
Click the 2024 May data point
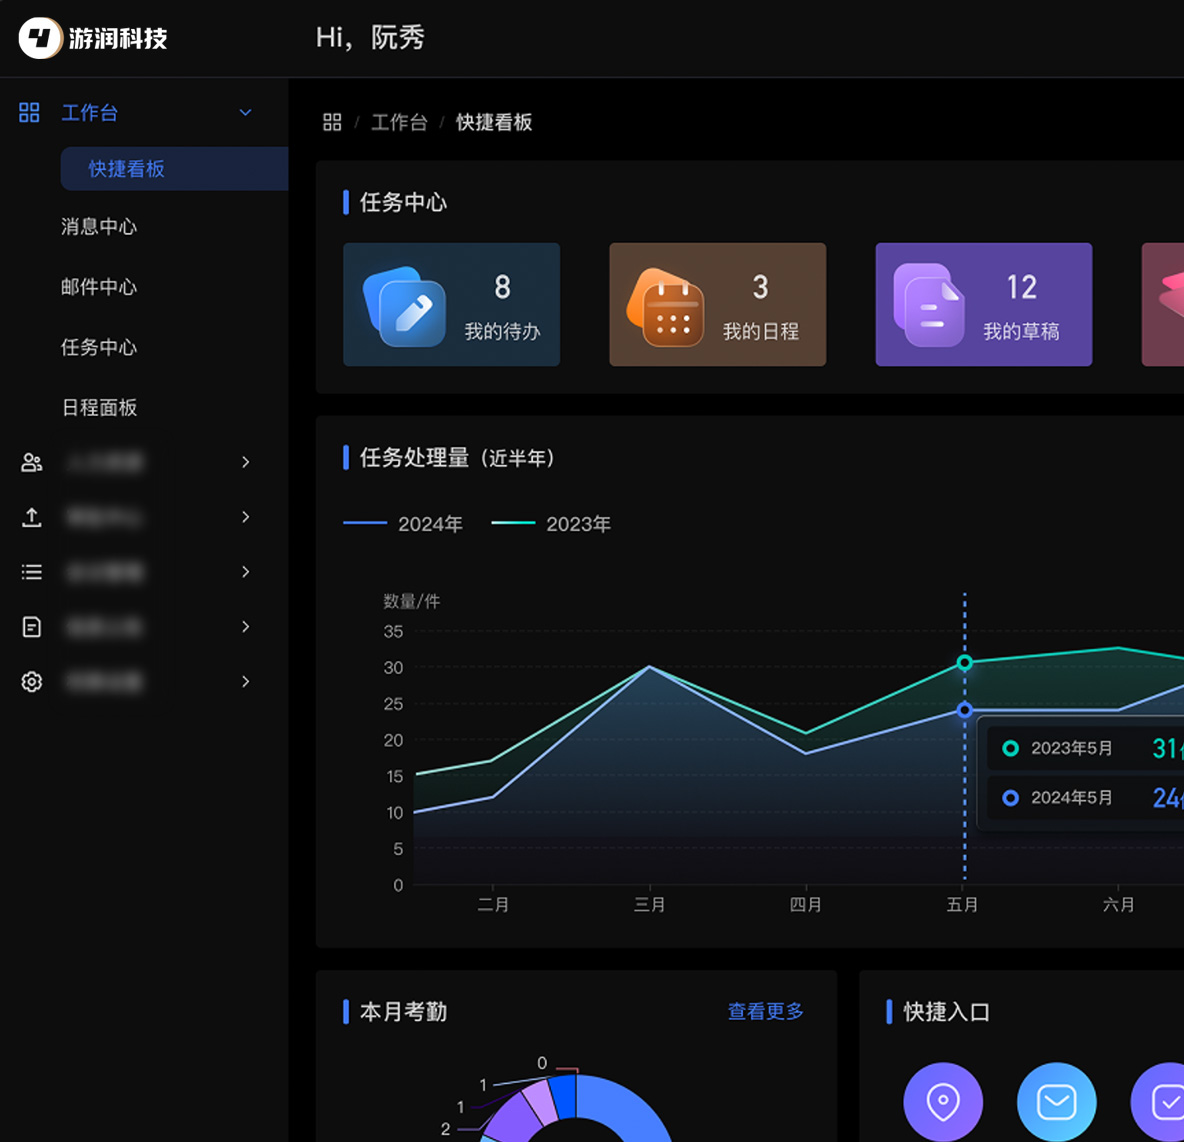[964, 710]
